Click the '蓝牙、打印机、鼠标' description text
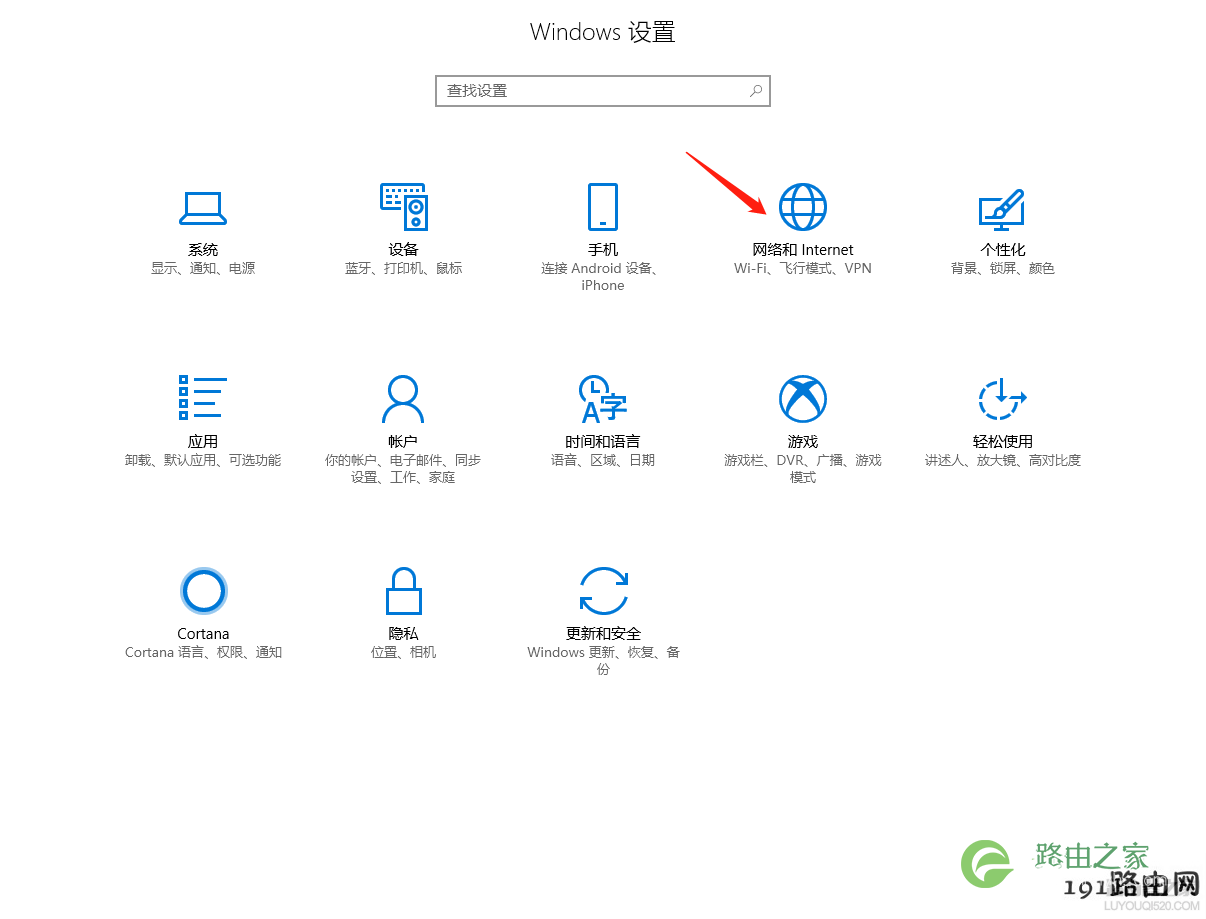Viewport: 1206px width, 919px height. click(403, 268)
